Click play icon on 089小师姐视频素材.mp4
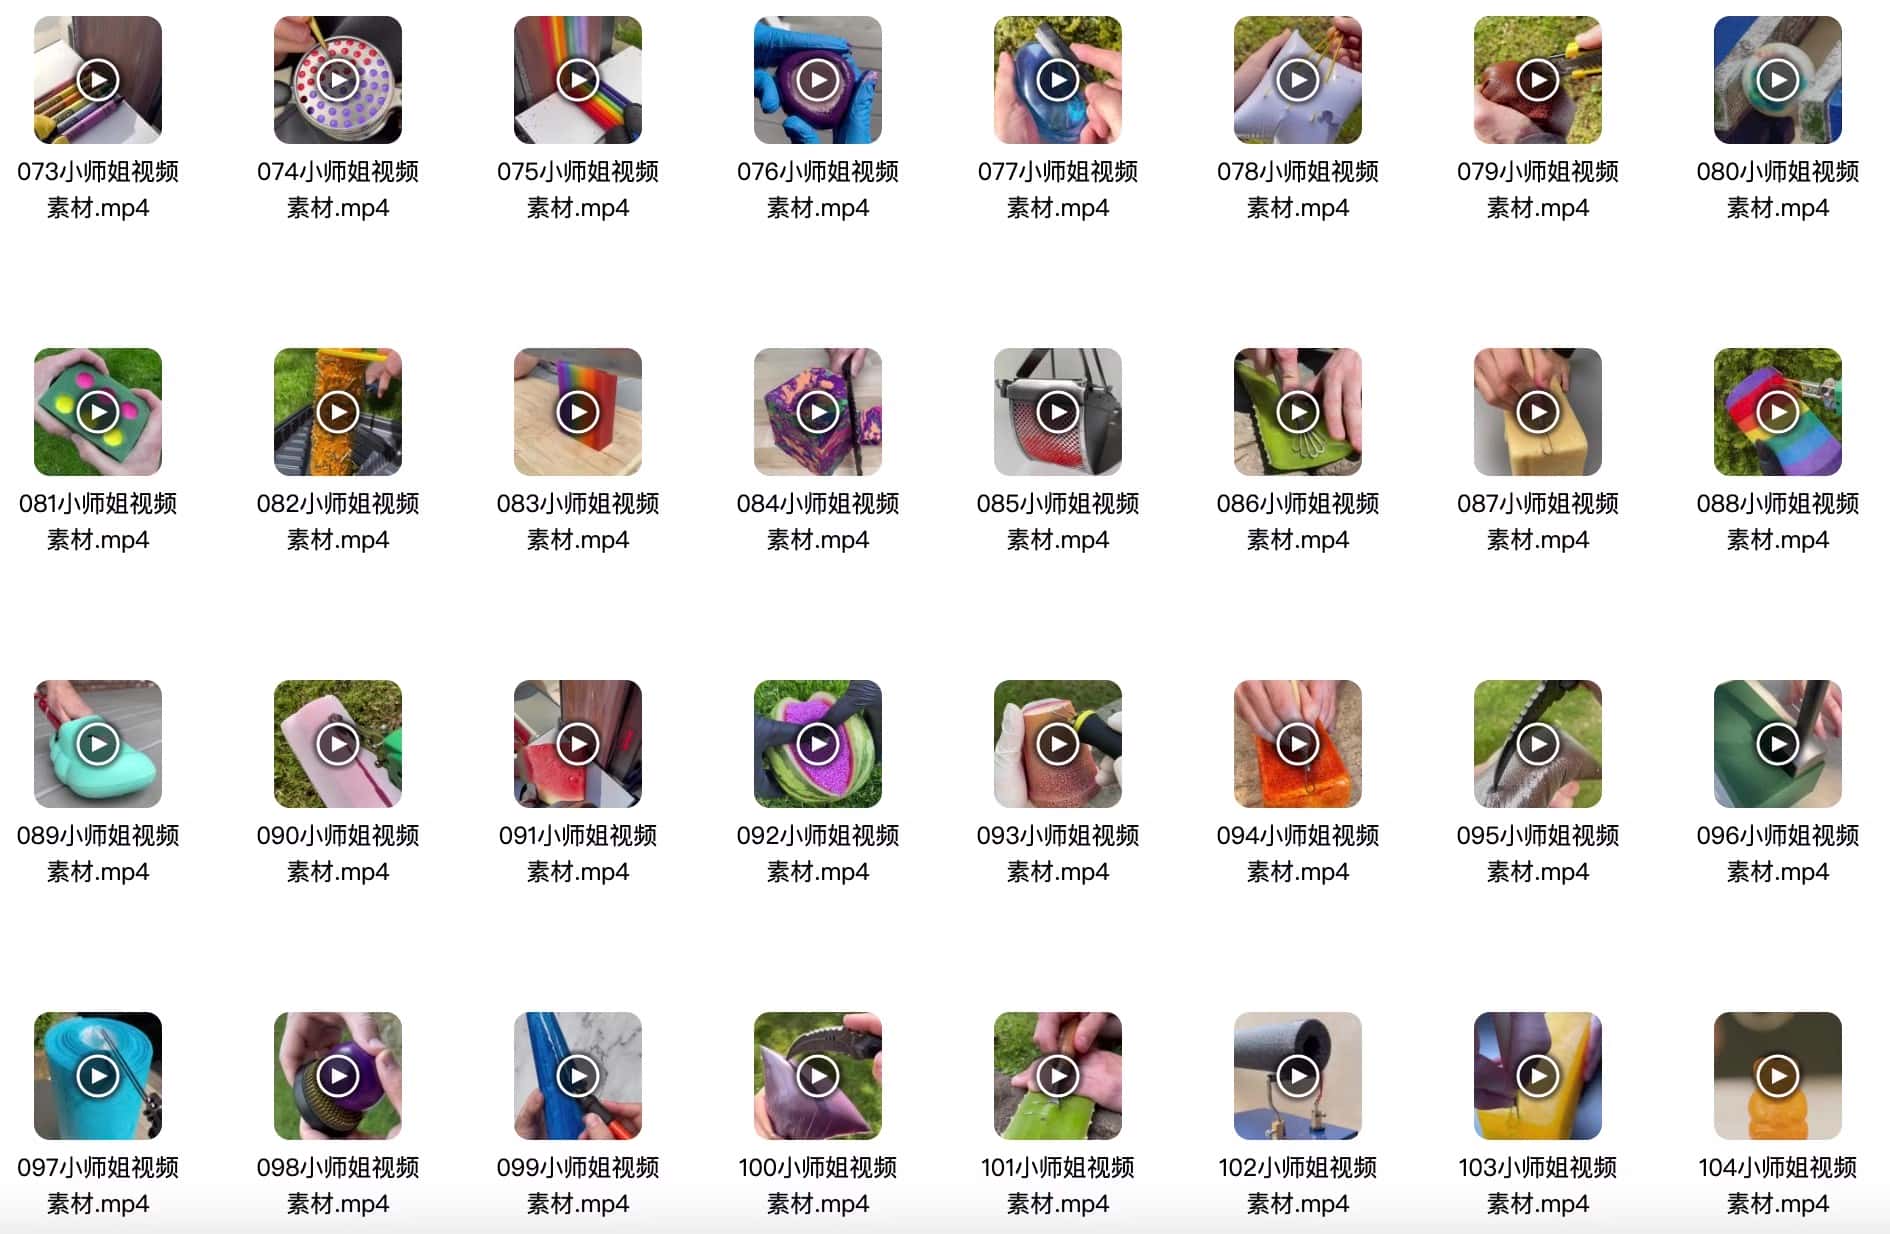Screen dimensions: 1890x1234 click(x=98, y=744)
